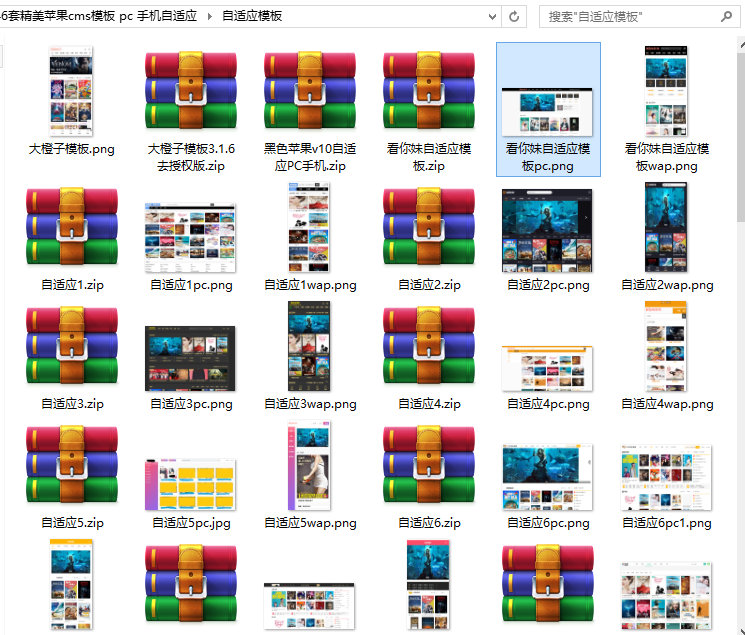Expand the breadcrumb arrow before 自适应模板
Viewport: 745px width, 635px height.
pyautogui.click(x=210, y=17)
